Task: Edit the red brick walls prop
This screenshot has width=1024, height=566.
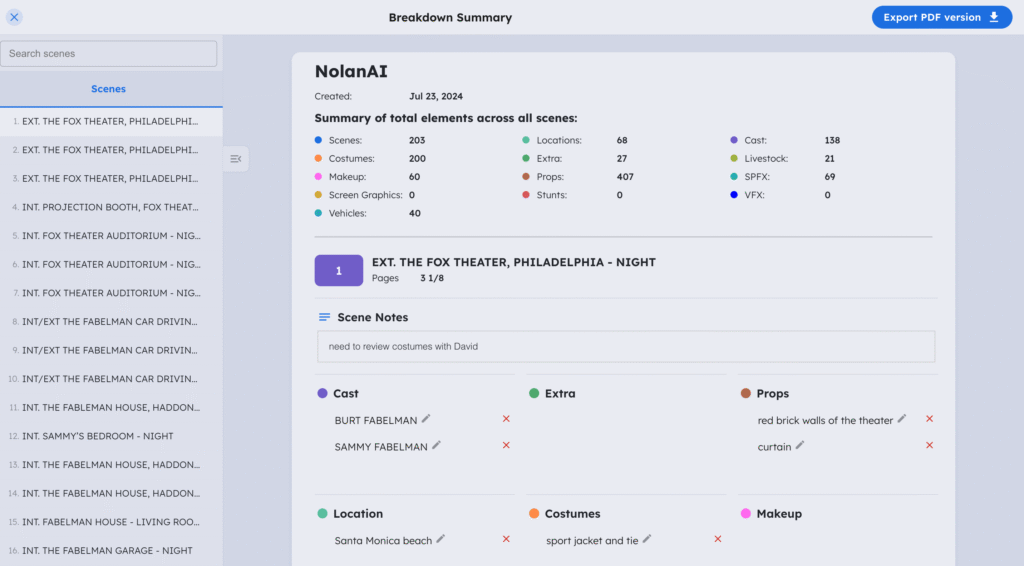Action: 902,419
